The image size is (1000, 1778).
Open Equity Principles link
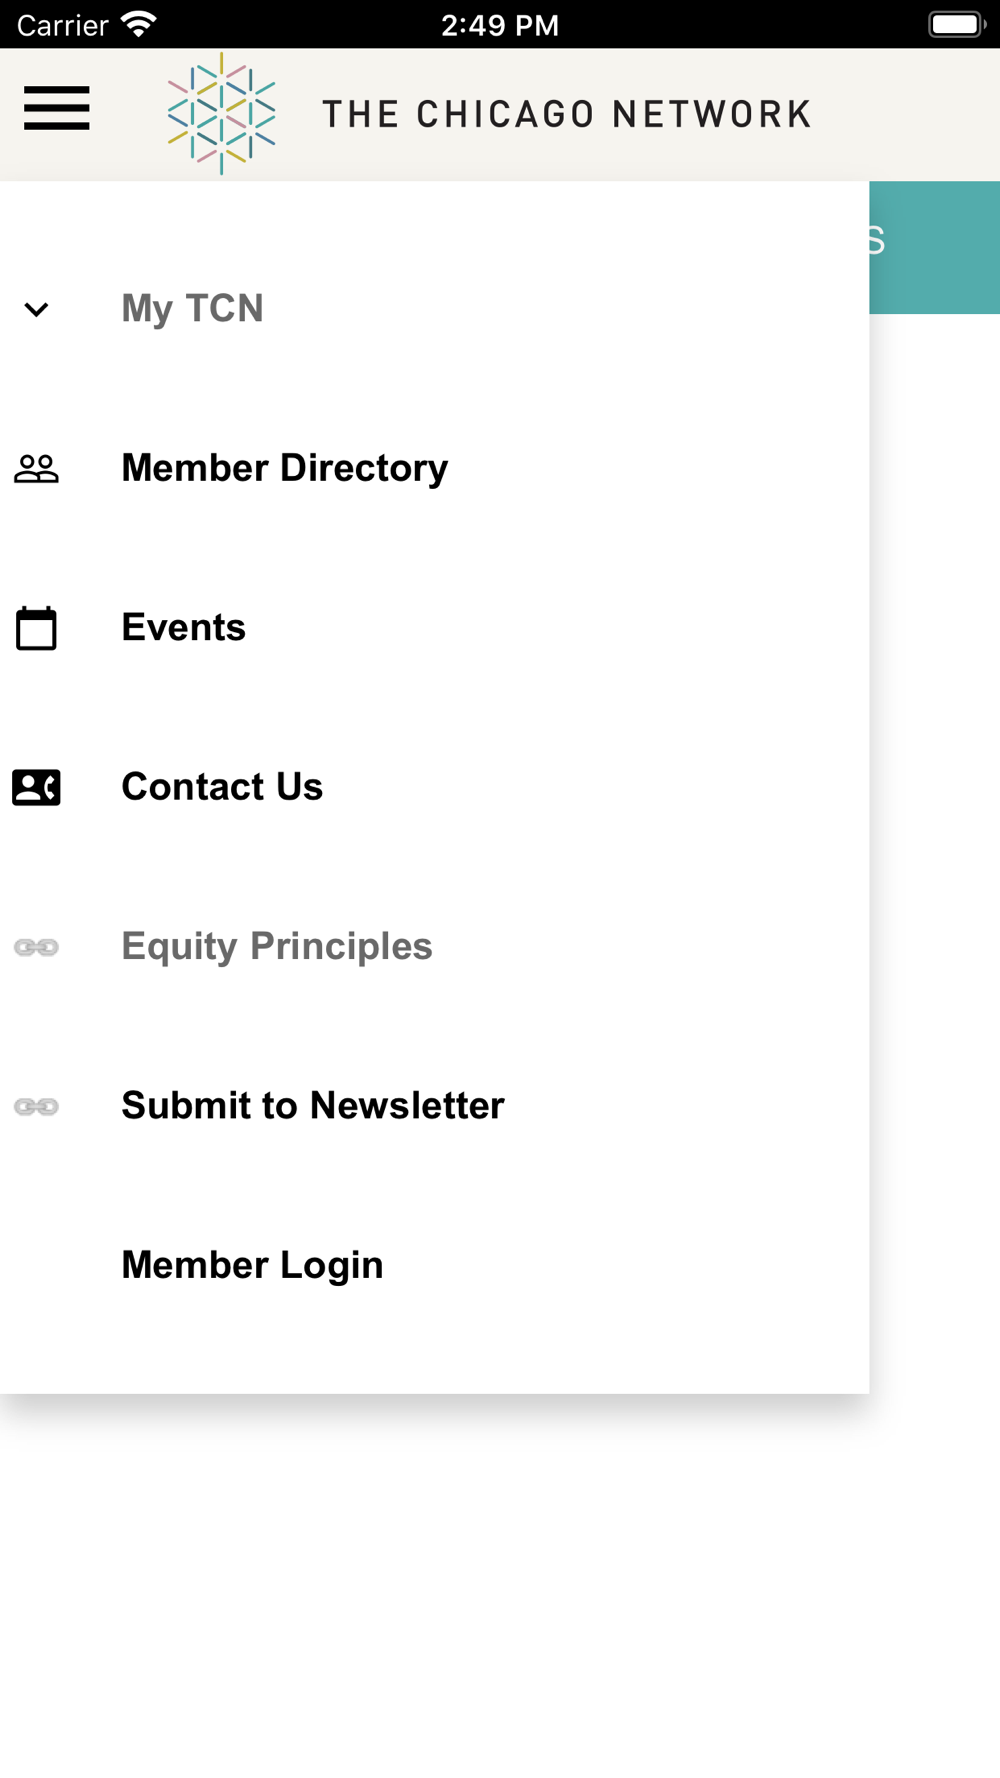[277, 946]
